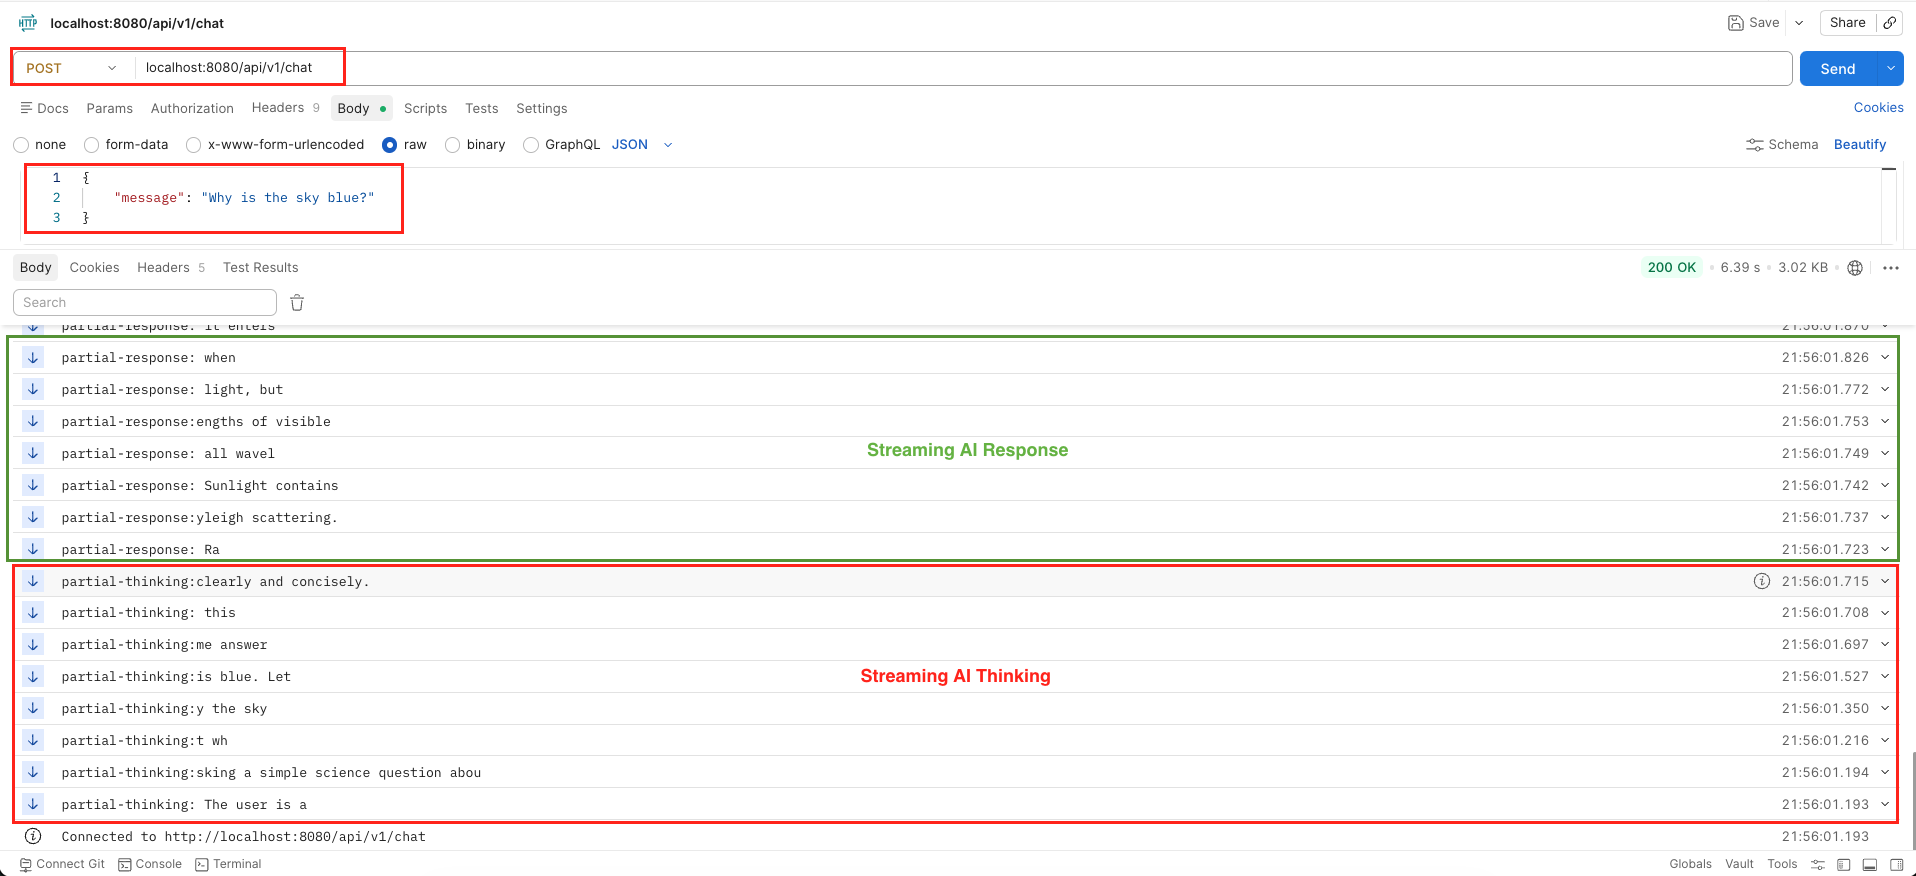Expand the 'Sunlight contains' message row
Viewport: 1916px width, 876px height.
click(1884, 485)
